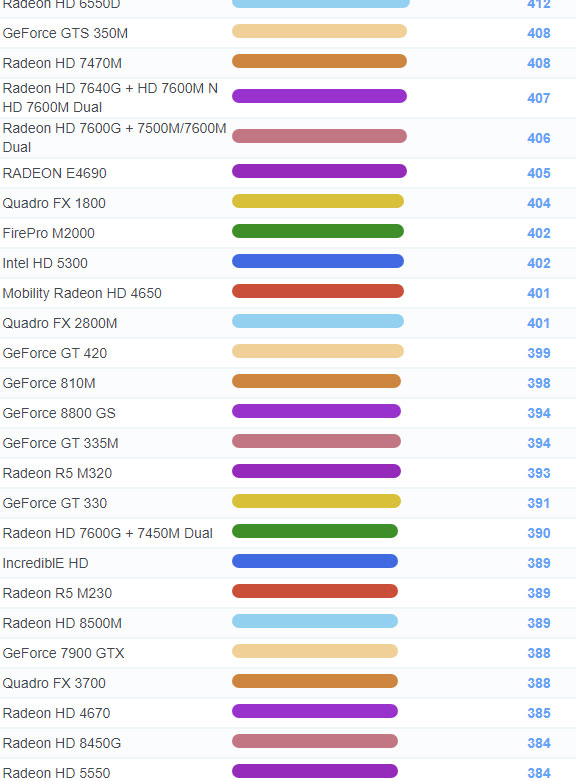Click score 398 for GeForce 810M
The height and width of the screenshot is (781, 576).
(x=539, y=383)
